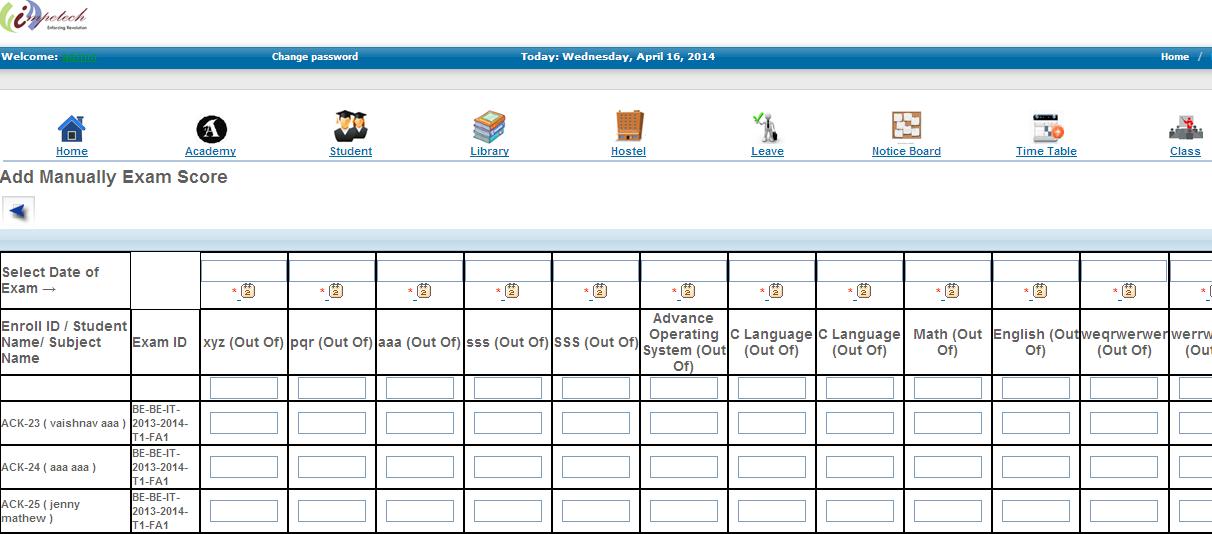The image size is (1212, 534).
Task: Open the Hostel building icon
Action: 629,126
